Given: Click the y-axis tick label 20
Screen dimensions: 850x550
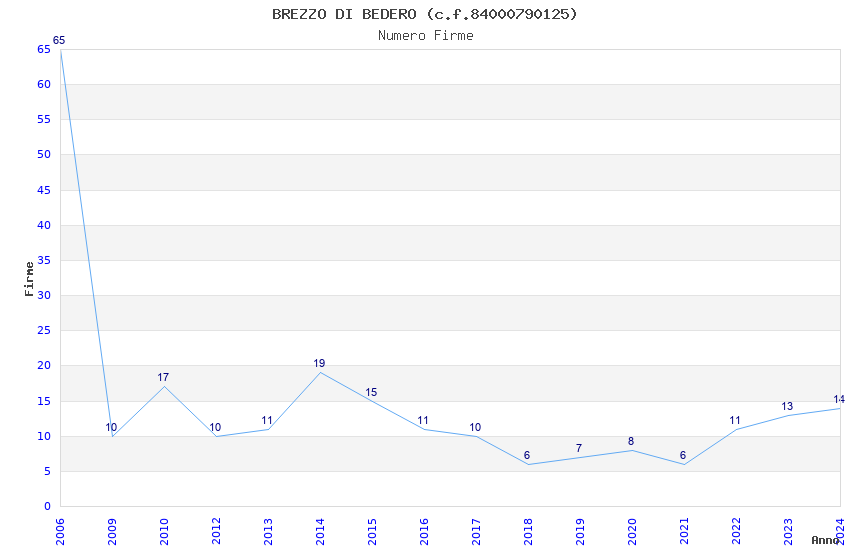Looking at the screenshot, I should (x=44, y=366).
